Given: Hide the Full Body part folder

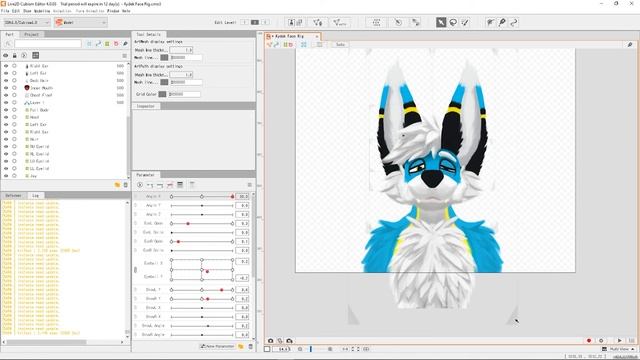Looking at the screenshot, I should (x=6, y=110).
